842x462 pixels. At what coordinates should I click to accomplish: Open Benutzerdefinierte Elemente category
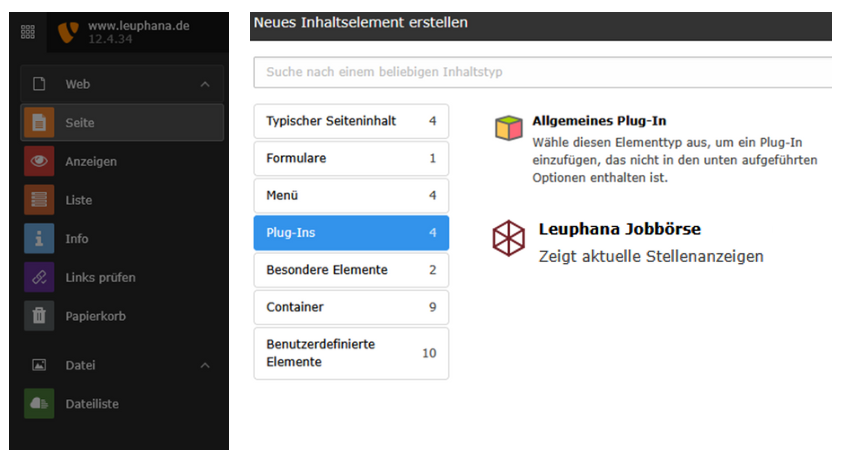click(x=351, y=353)
